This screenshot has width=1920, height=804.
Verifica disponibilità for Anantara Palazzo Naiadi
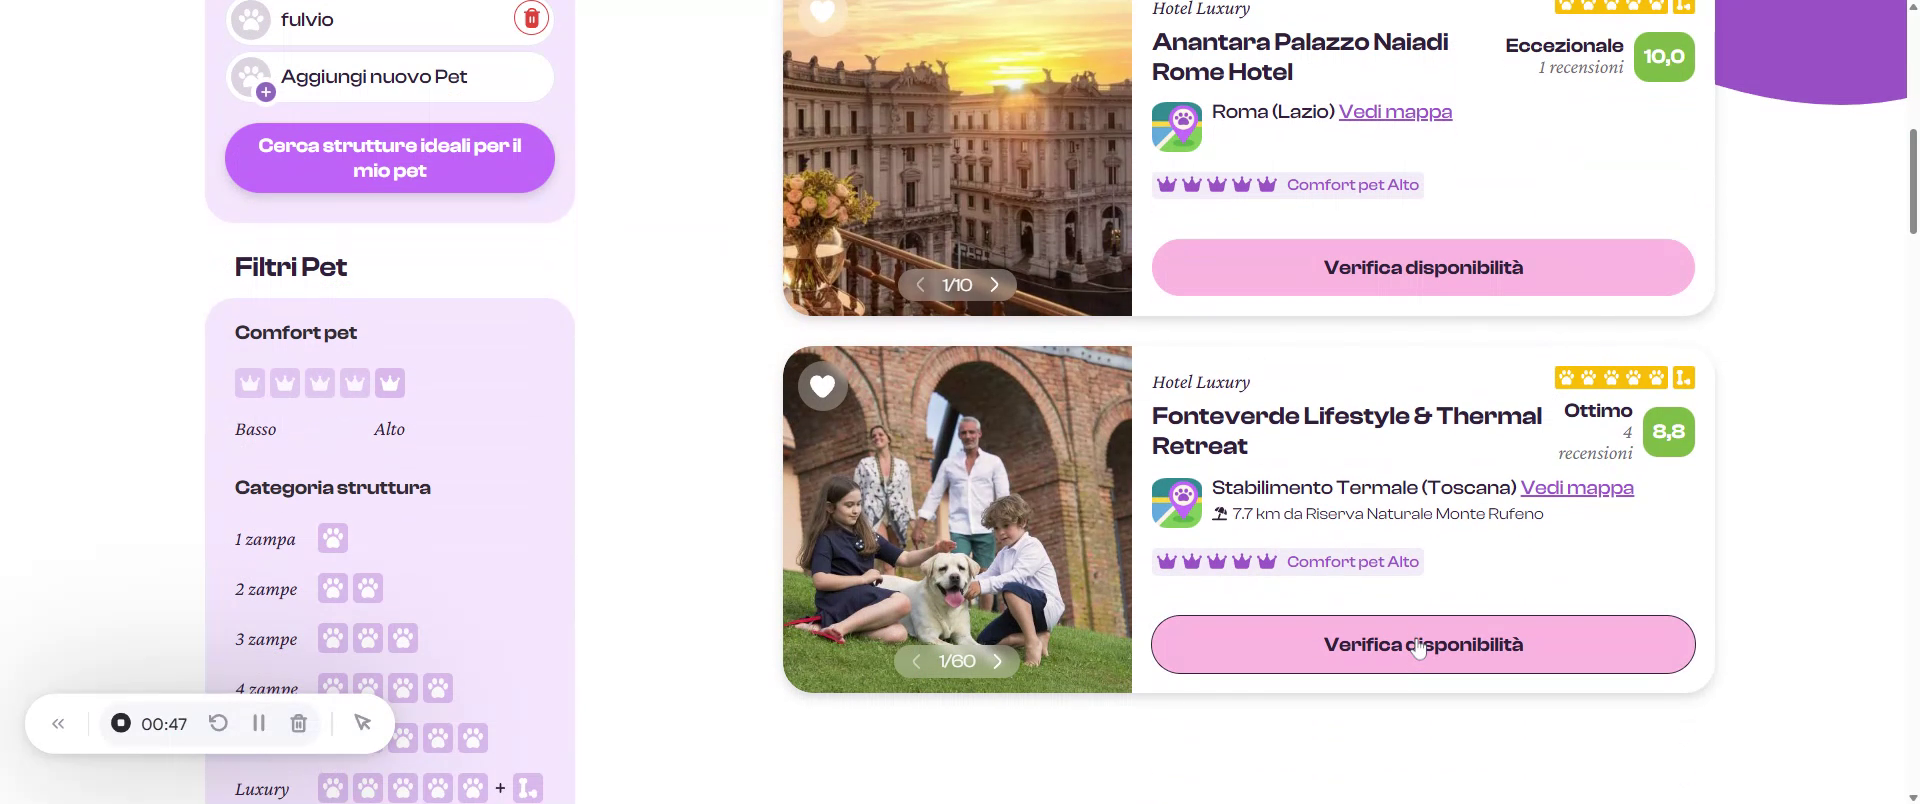pyautogui.click(x=1423, y=267)
